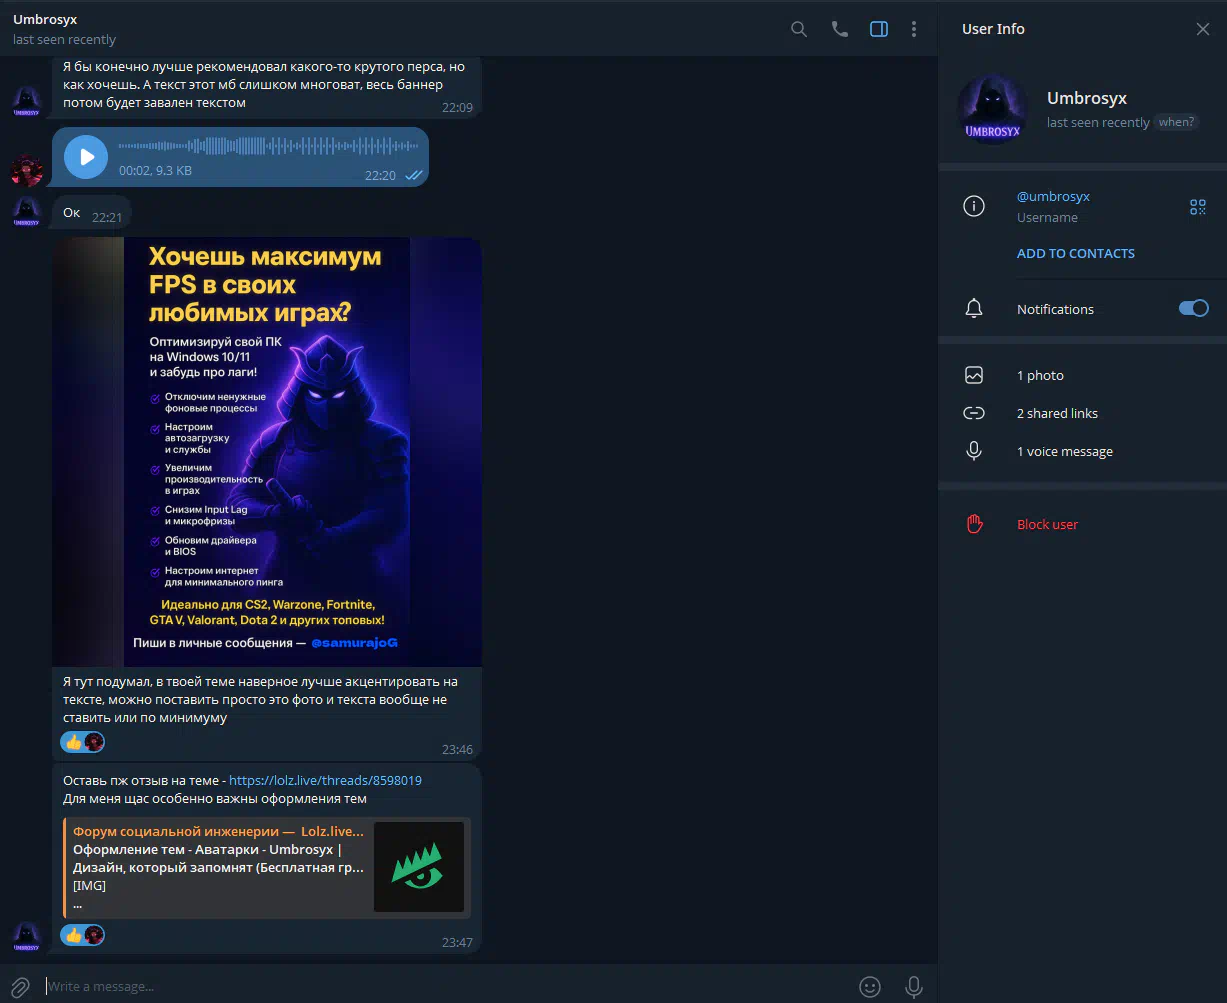
Task: Toggle the Notifications switch off
Action: tap(1194, 308)
